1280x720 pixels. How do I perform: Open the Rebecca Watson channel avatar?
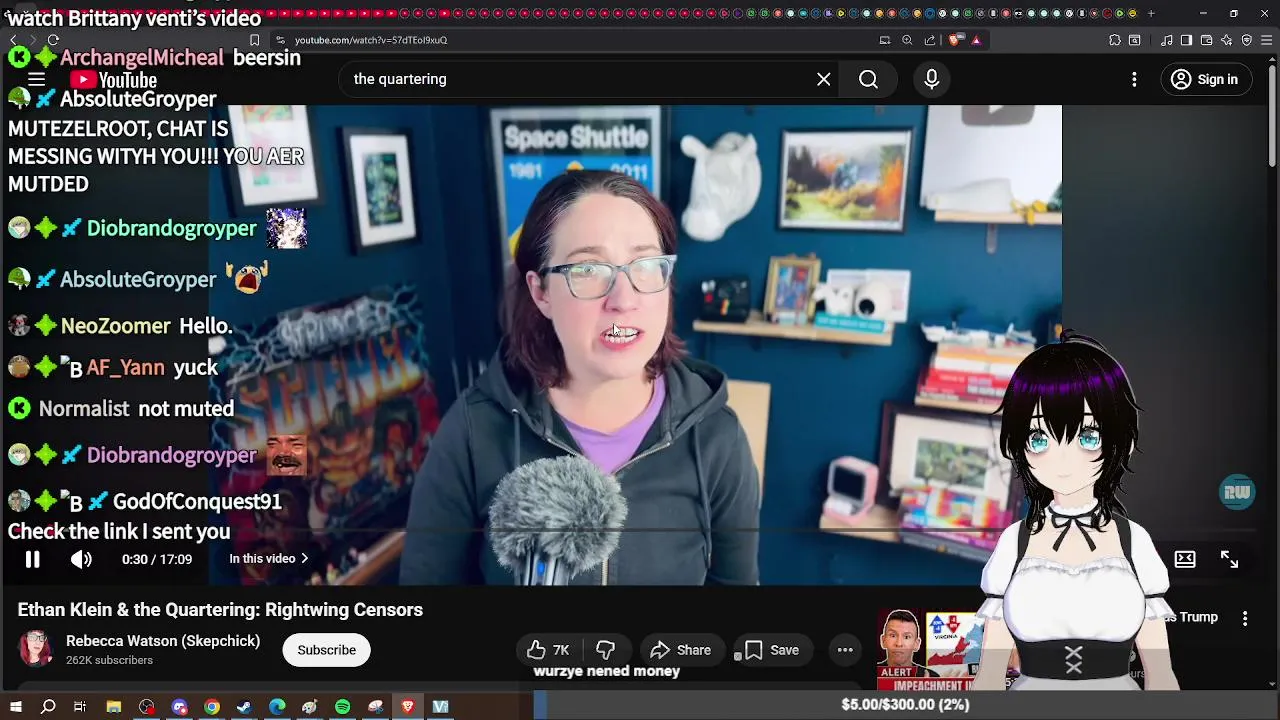[x=36, y=650]
